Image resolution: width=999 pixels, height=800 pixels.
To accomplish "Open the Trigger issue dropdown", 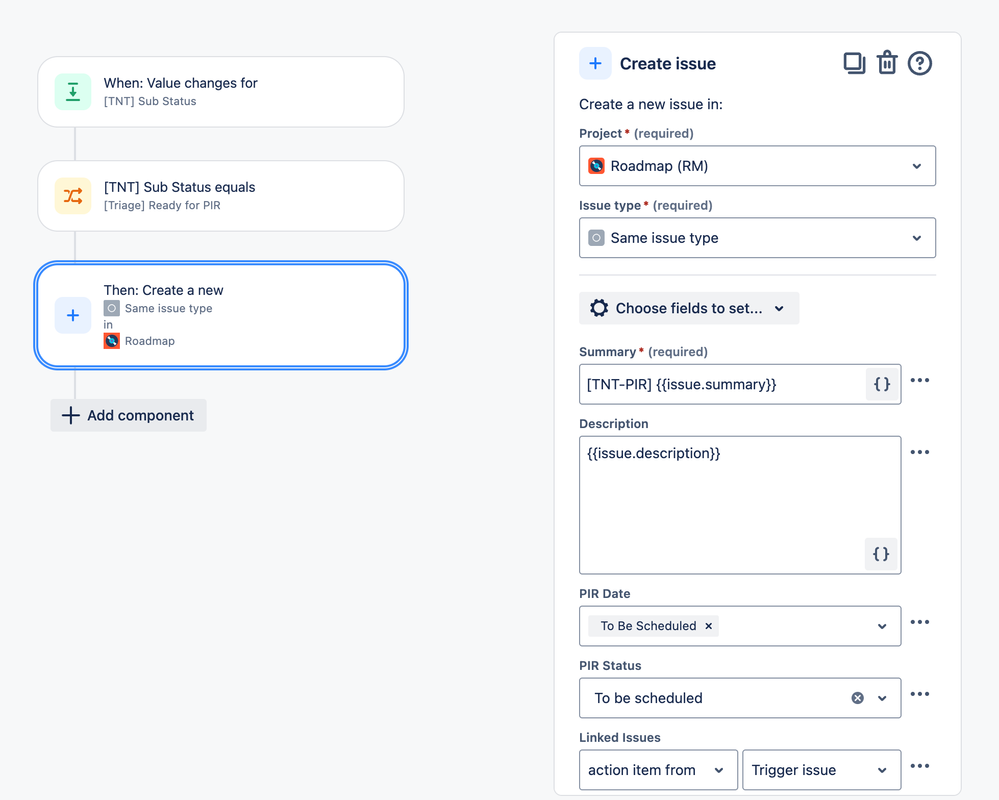I will tap(822, 770).
